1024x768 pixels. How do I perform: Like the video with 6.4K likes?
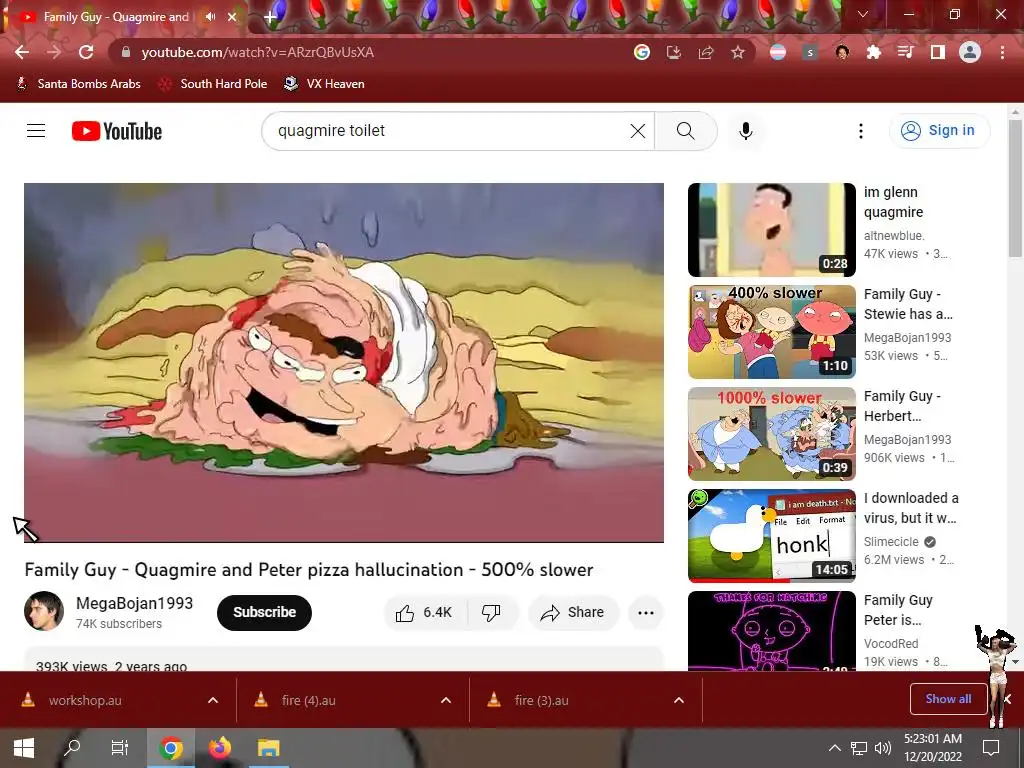(x=425, y=613)
